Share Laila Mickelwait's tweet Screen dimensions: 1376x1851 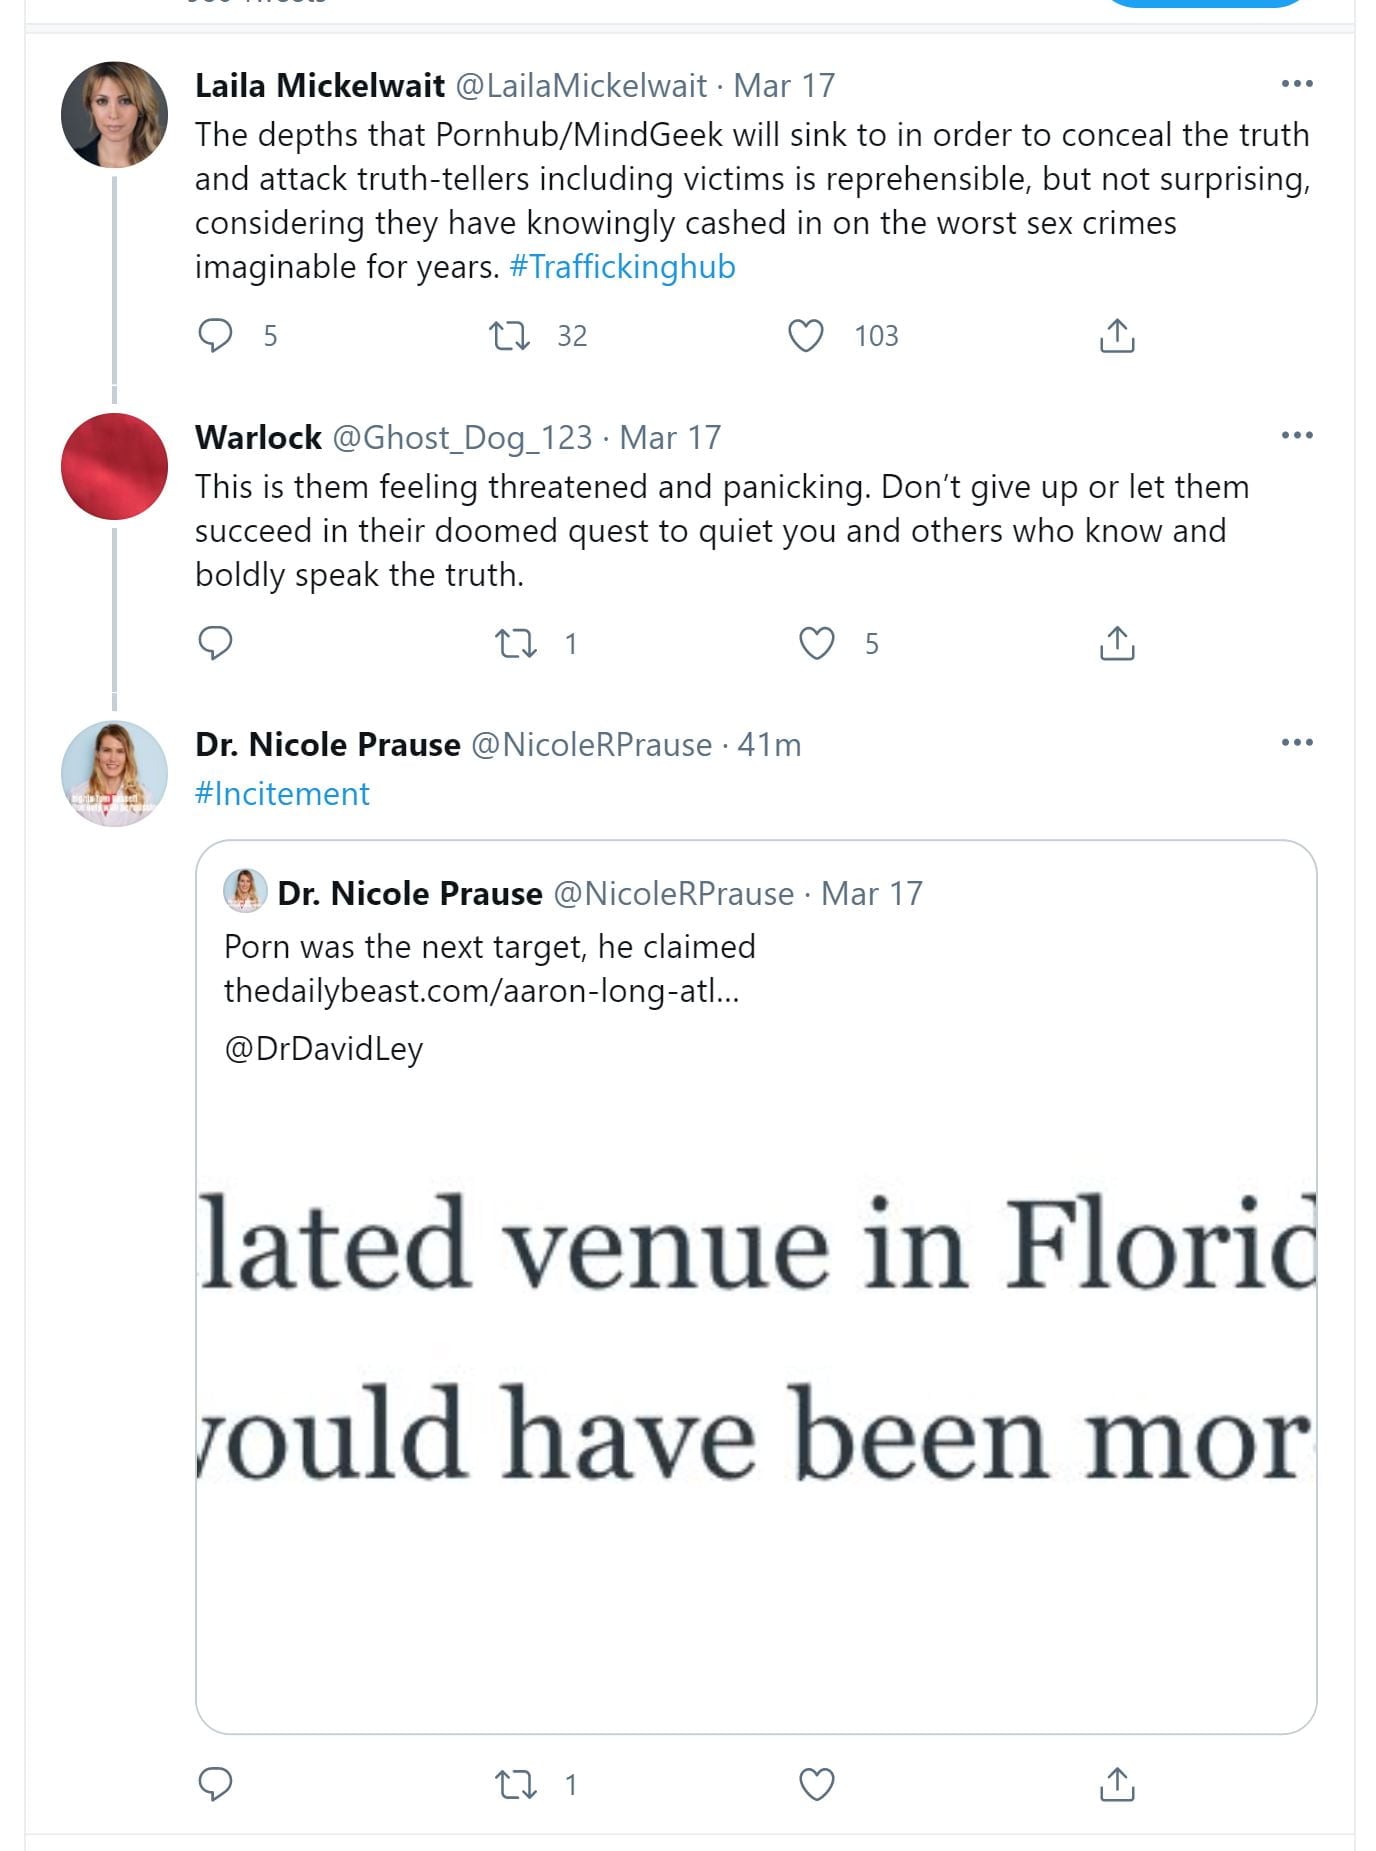tap(1116, 335)
